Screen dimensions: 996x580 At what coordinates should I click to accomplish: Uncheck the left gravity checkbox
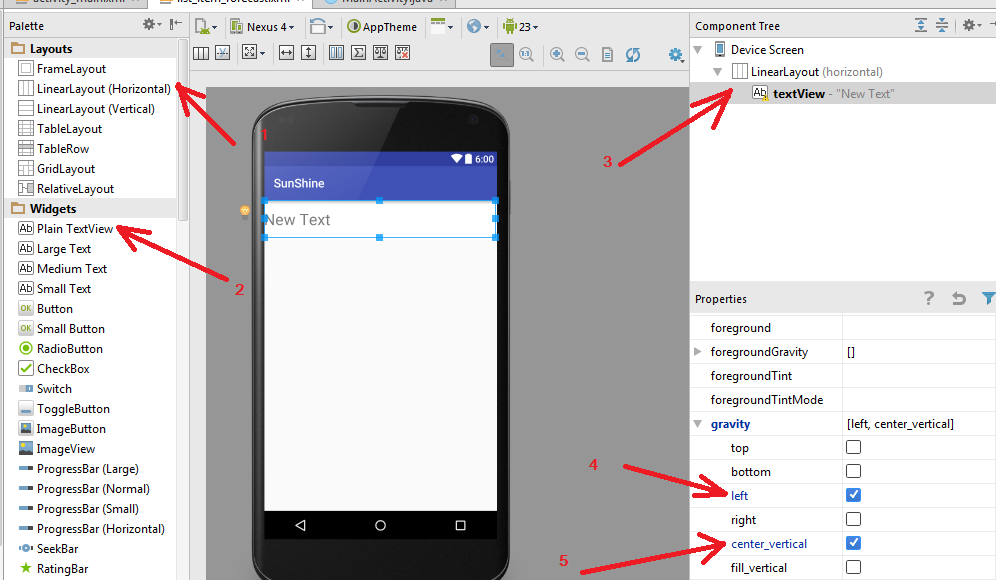853,495
